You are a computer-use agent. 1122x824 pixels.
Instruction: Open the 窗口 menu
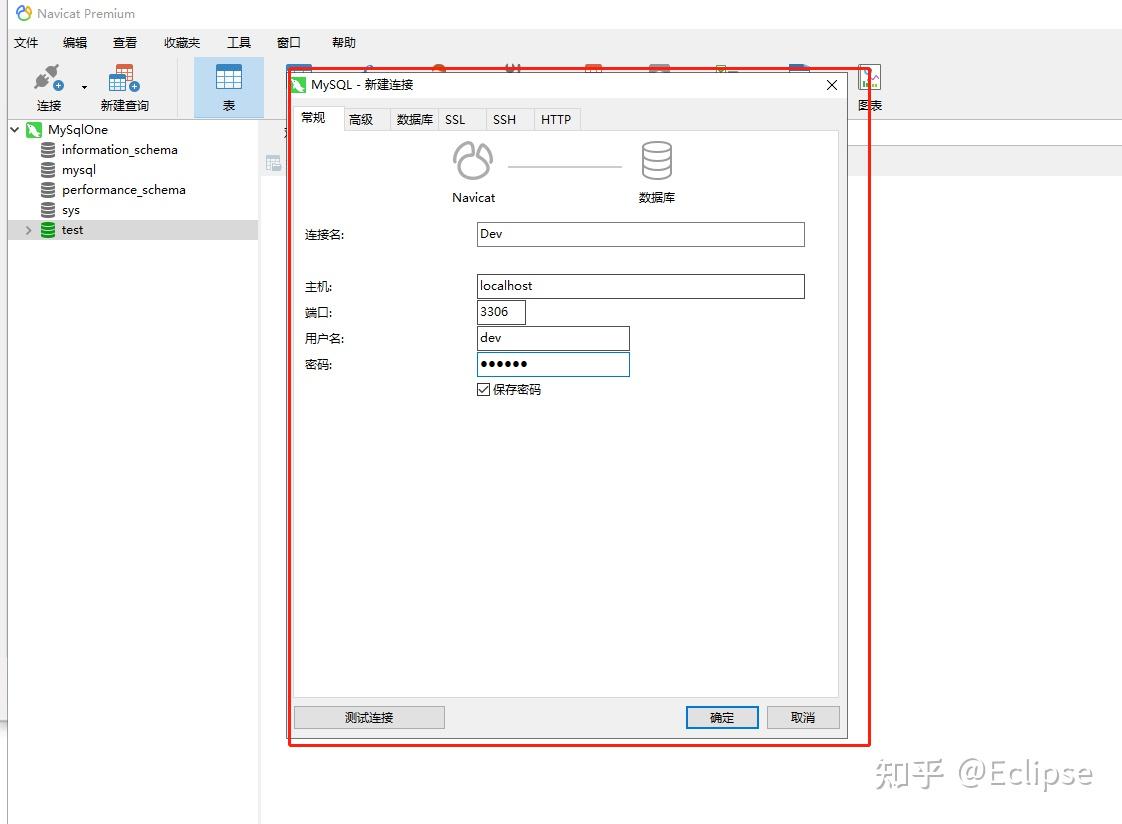(x=288, y=43)
